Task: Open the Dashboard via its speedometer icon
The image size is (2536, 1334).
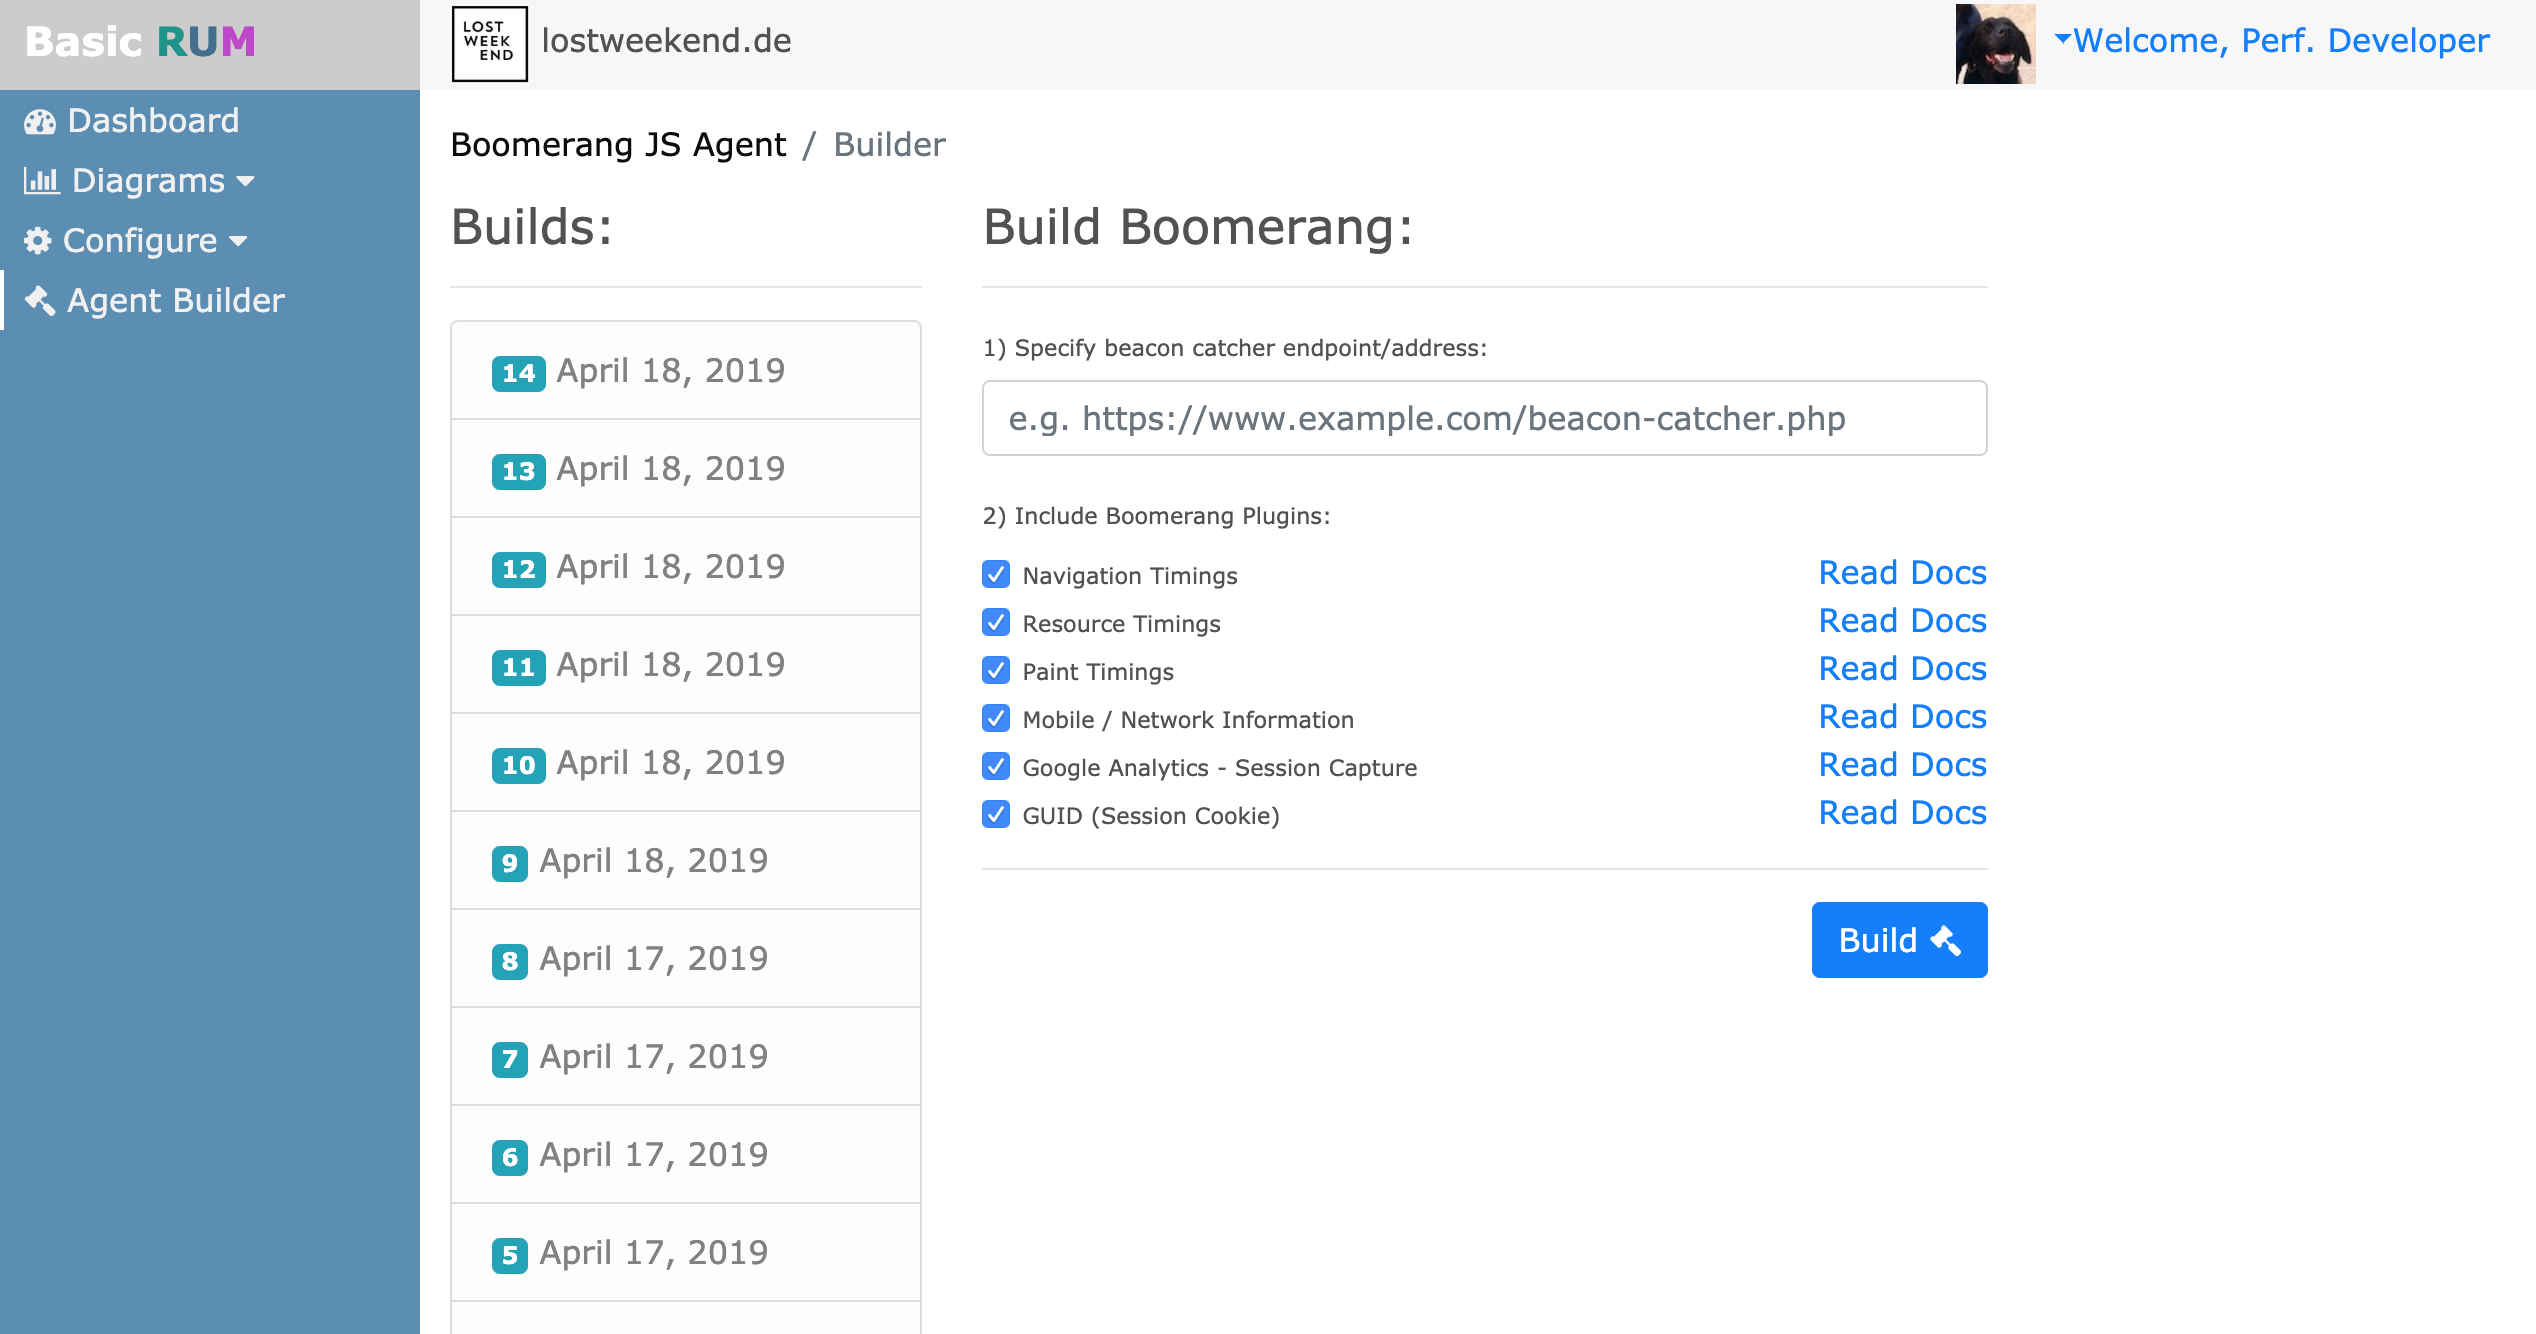Action: click(x=39, y=121)
